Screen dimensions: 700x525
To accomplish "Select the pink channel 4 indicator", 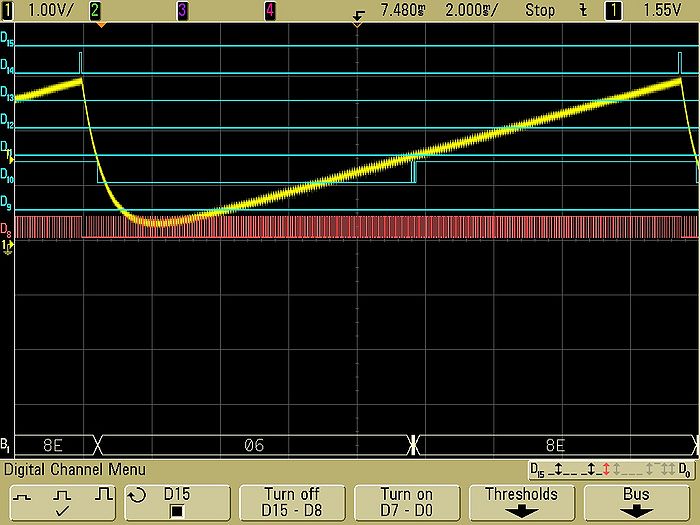I will (270, 9).
